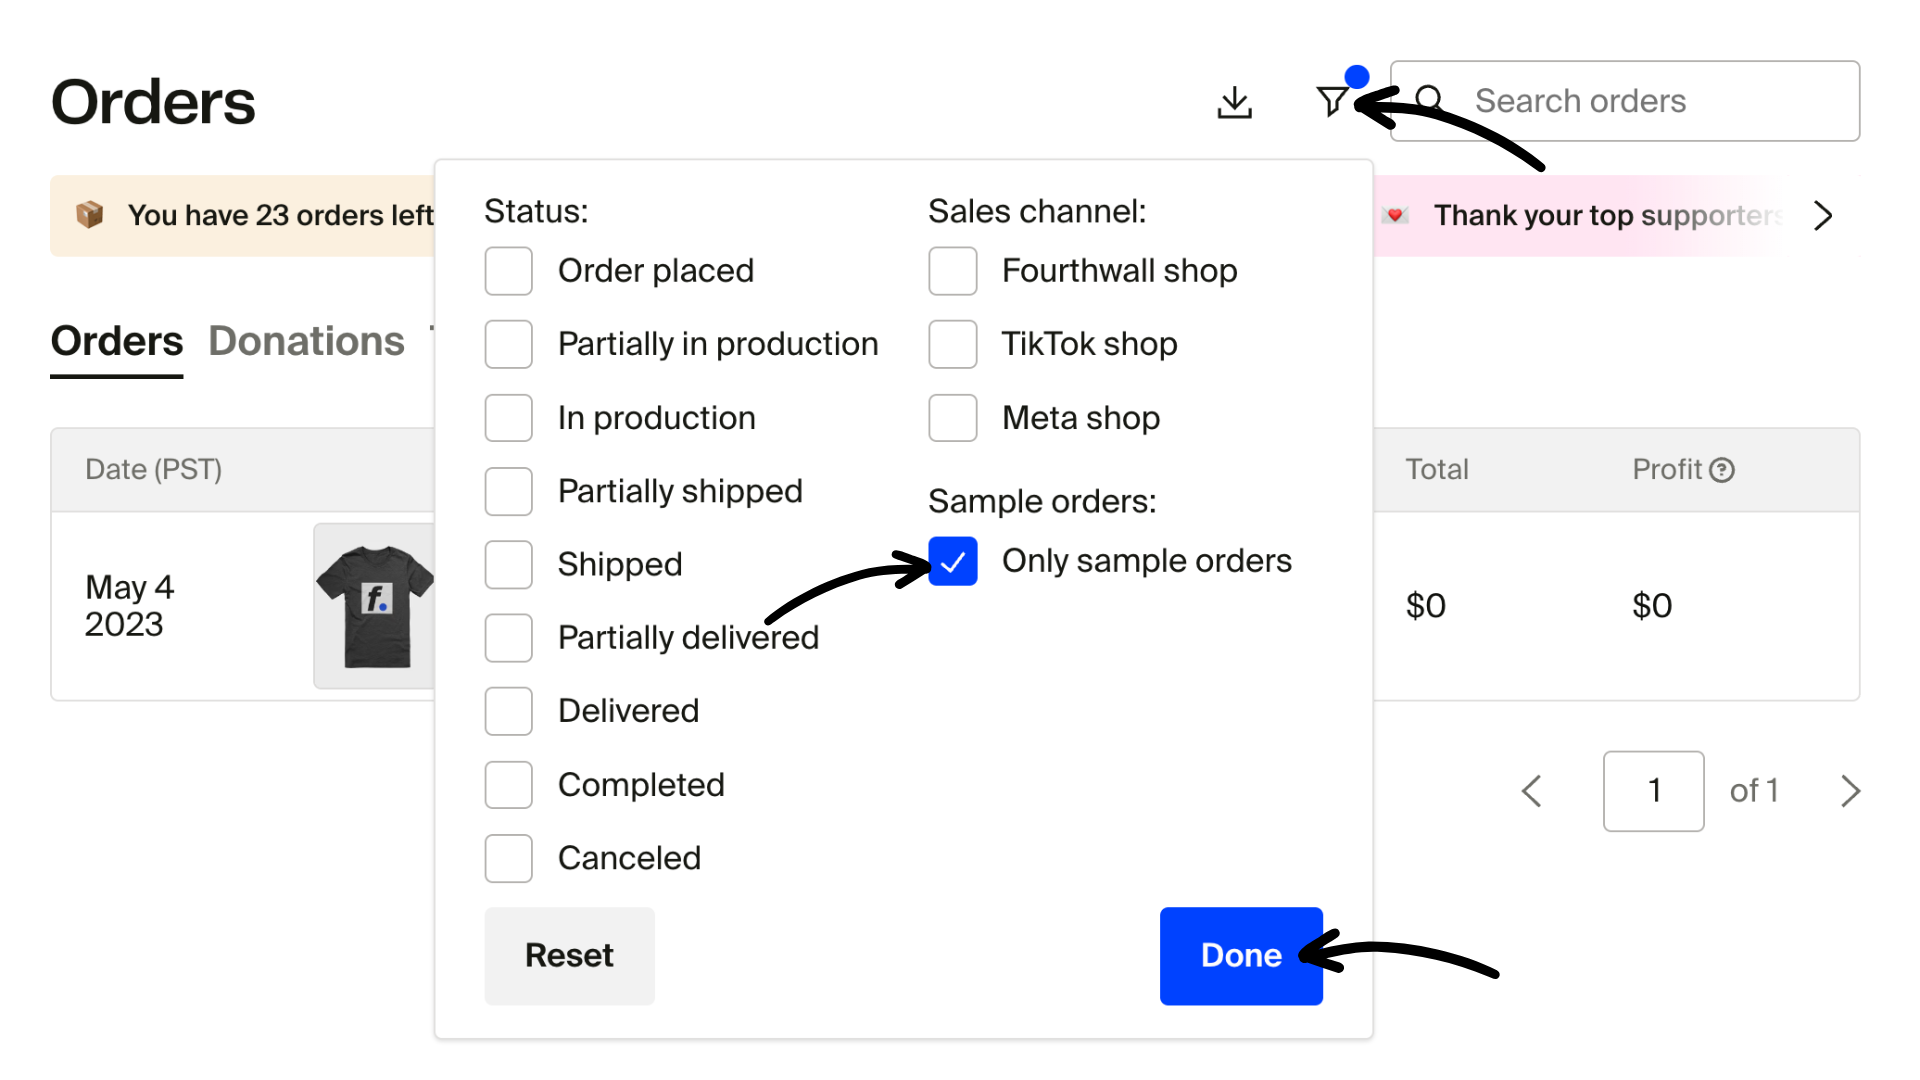The width and height of the screenshot is (1920, 1080).
Task: Select TikTok shop sales channel checkbox
Action: pyautogui.click(x=953, y=344)
